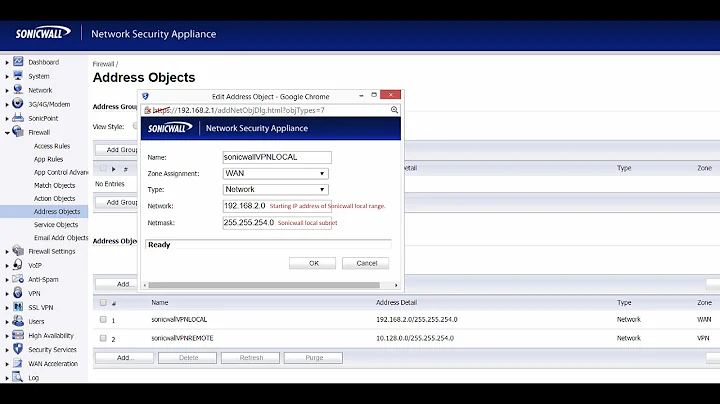Screen dimensions: 720x404
Task: Toggle select-all checkbox in Address Objects table header
Action: (x=103, y=303)
